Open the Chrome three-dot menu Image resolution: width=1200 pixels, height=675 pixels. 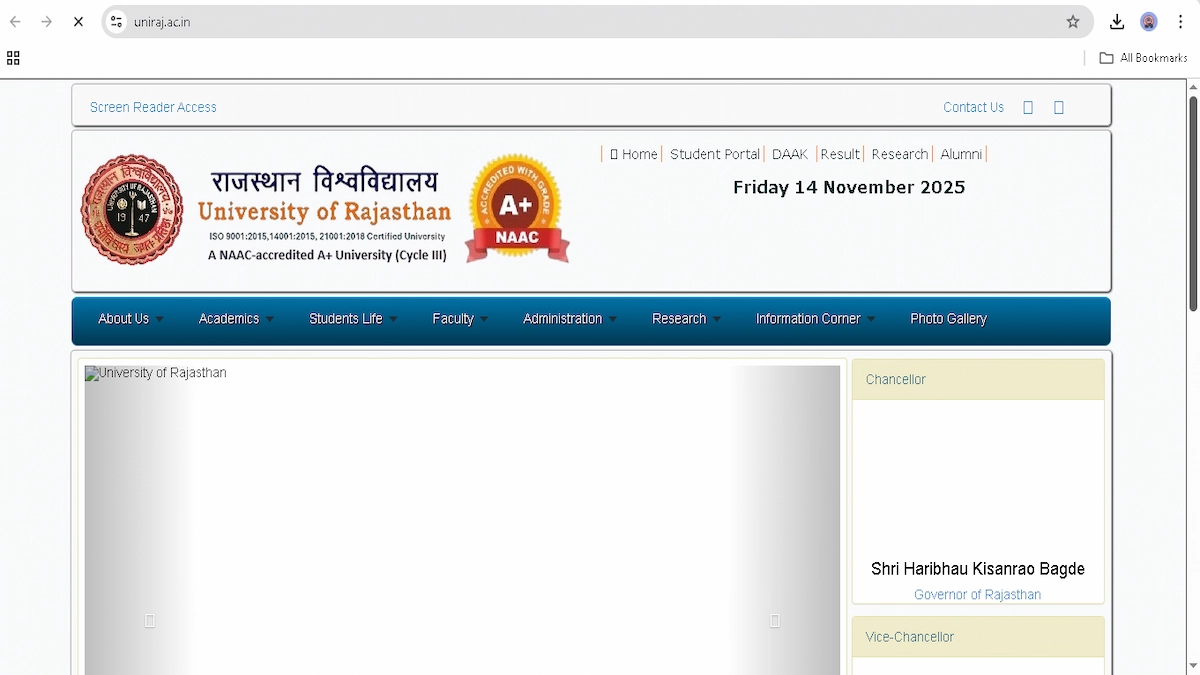tap(1181, 22)
